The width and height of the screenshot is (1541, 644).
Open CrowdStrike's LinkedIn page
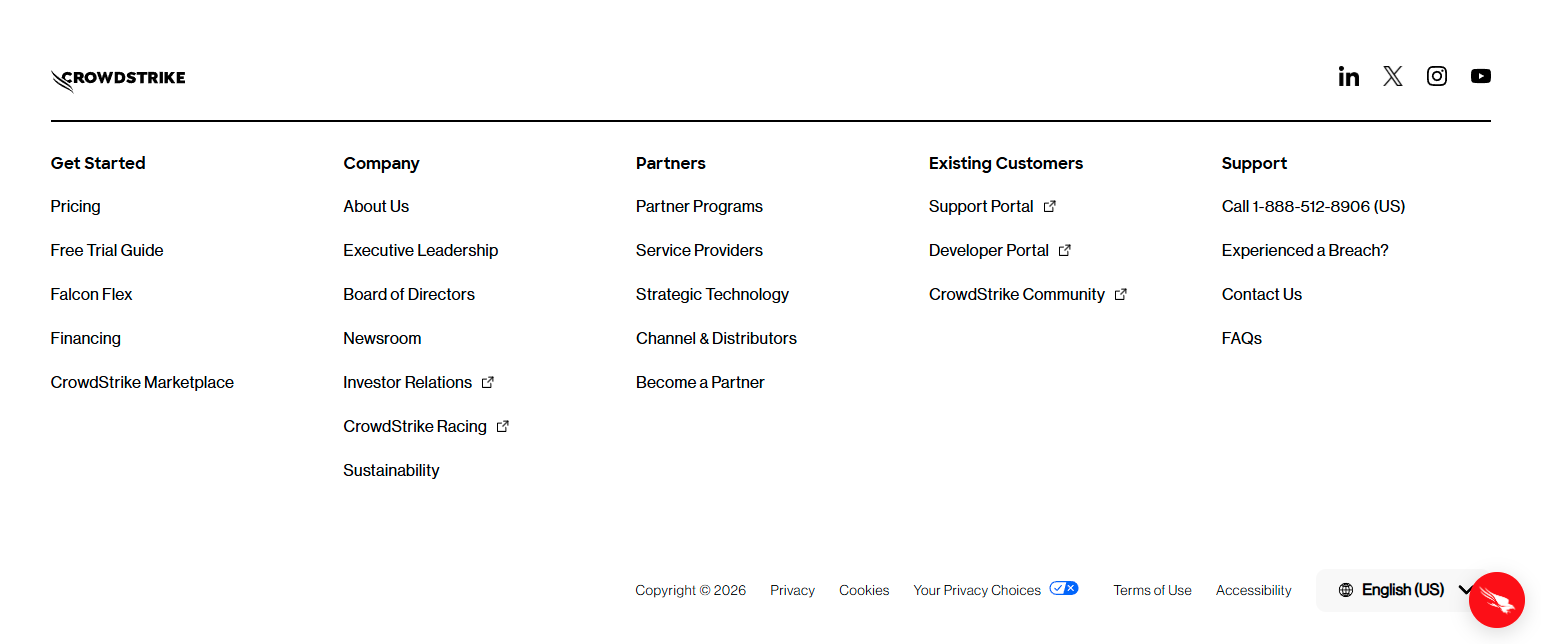(1348, 75)
